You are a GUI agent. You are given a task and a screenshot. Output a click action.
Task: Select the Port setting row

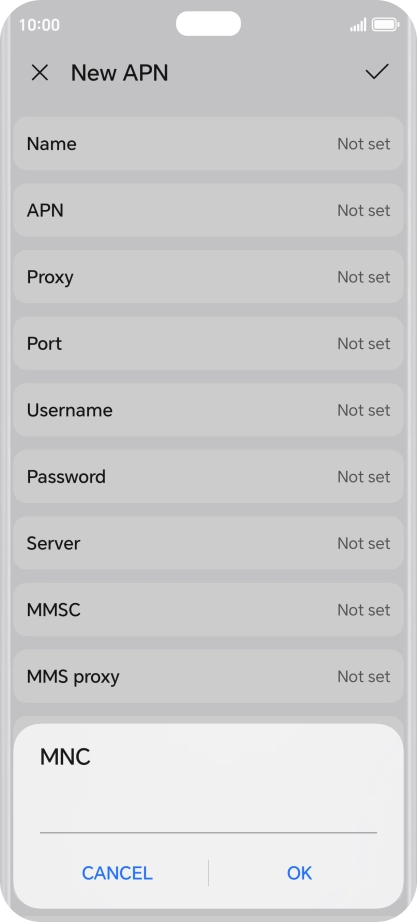point(208,343)
